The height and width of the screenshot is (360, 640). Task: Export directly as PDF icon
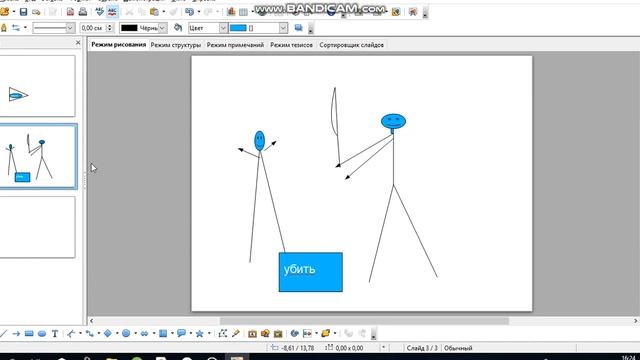tap(70, 12)
